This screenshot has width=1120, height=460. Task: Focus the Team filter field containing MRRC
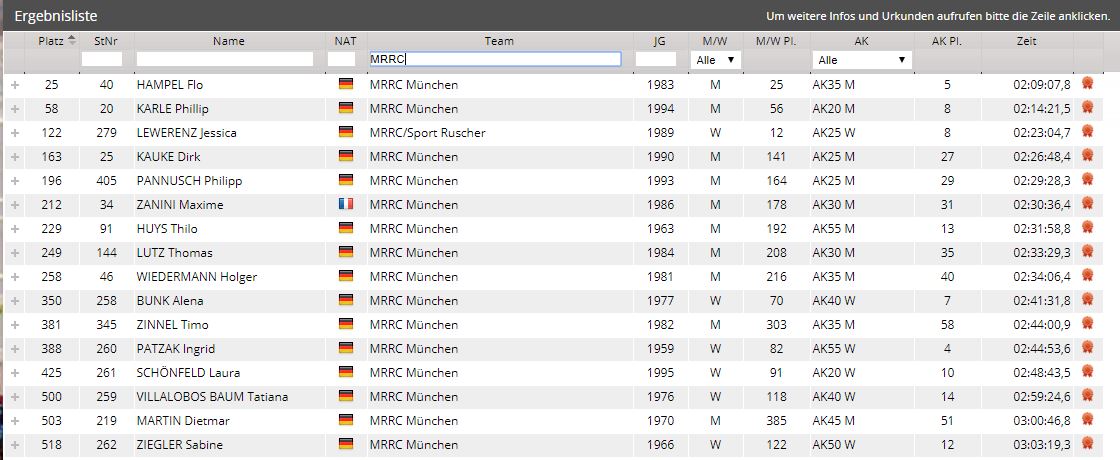pyautogui.click(x=495, y=60)
